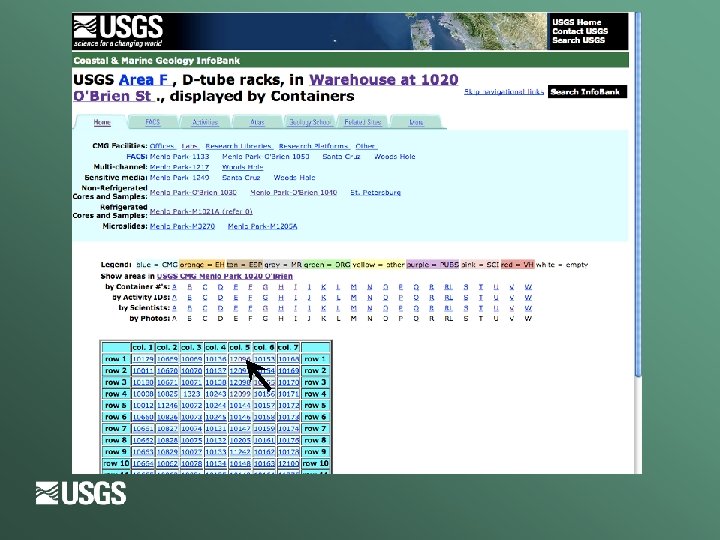Screen dimensions: 720x540
Task: Open Sensitive media Menlo Park 1240 link
Action: 180,178
